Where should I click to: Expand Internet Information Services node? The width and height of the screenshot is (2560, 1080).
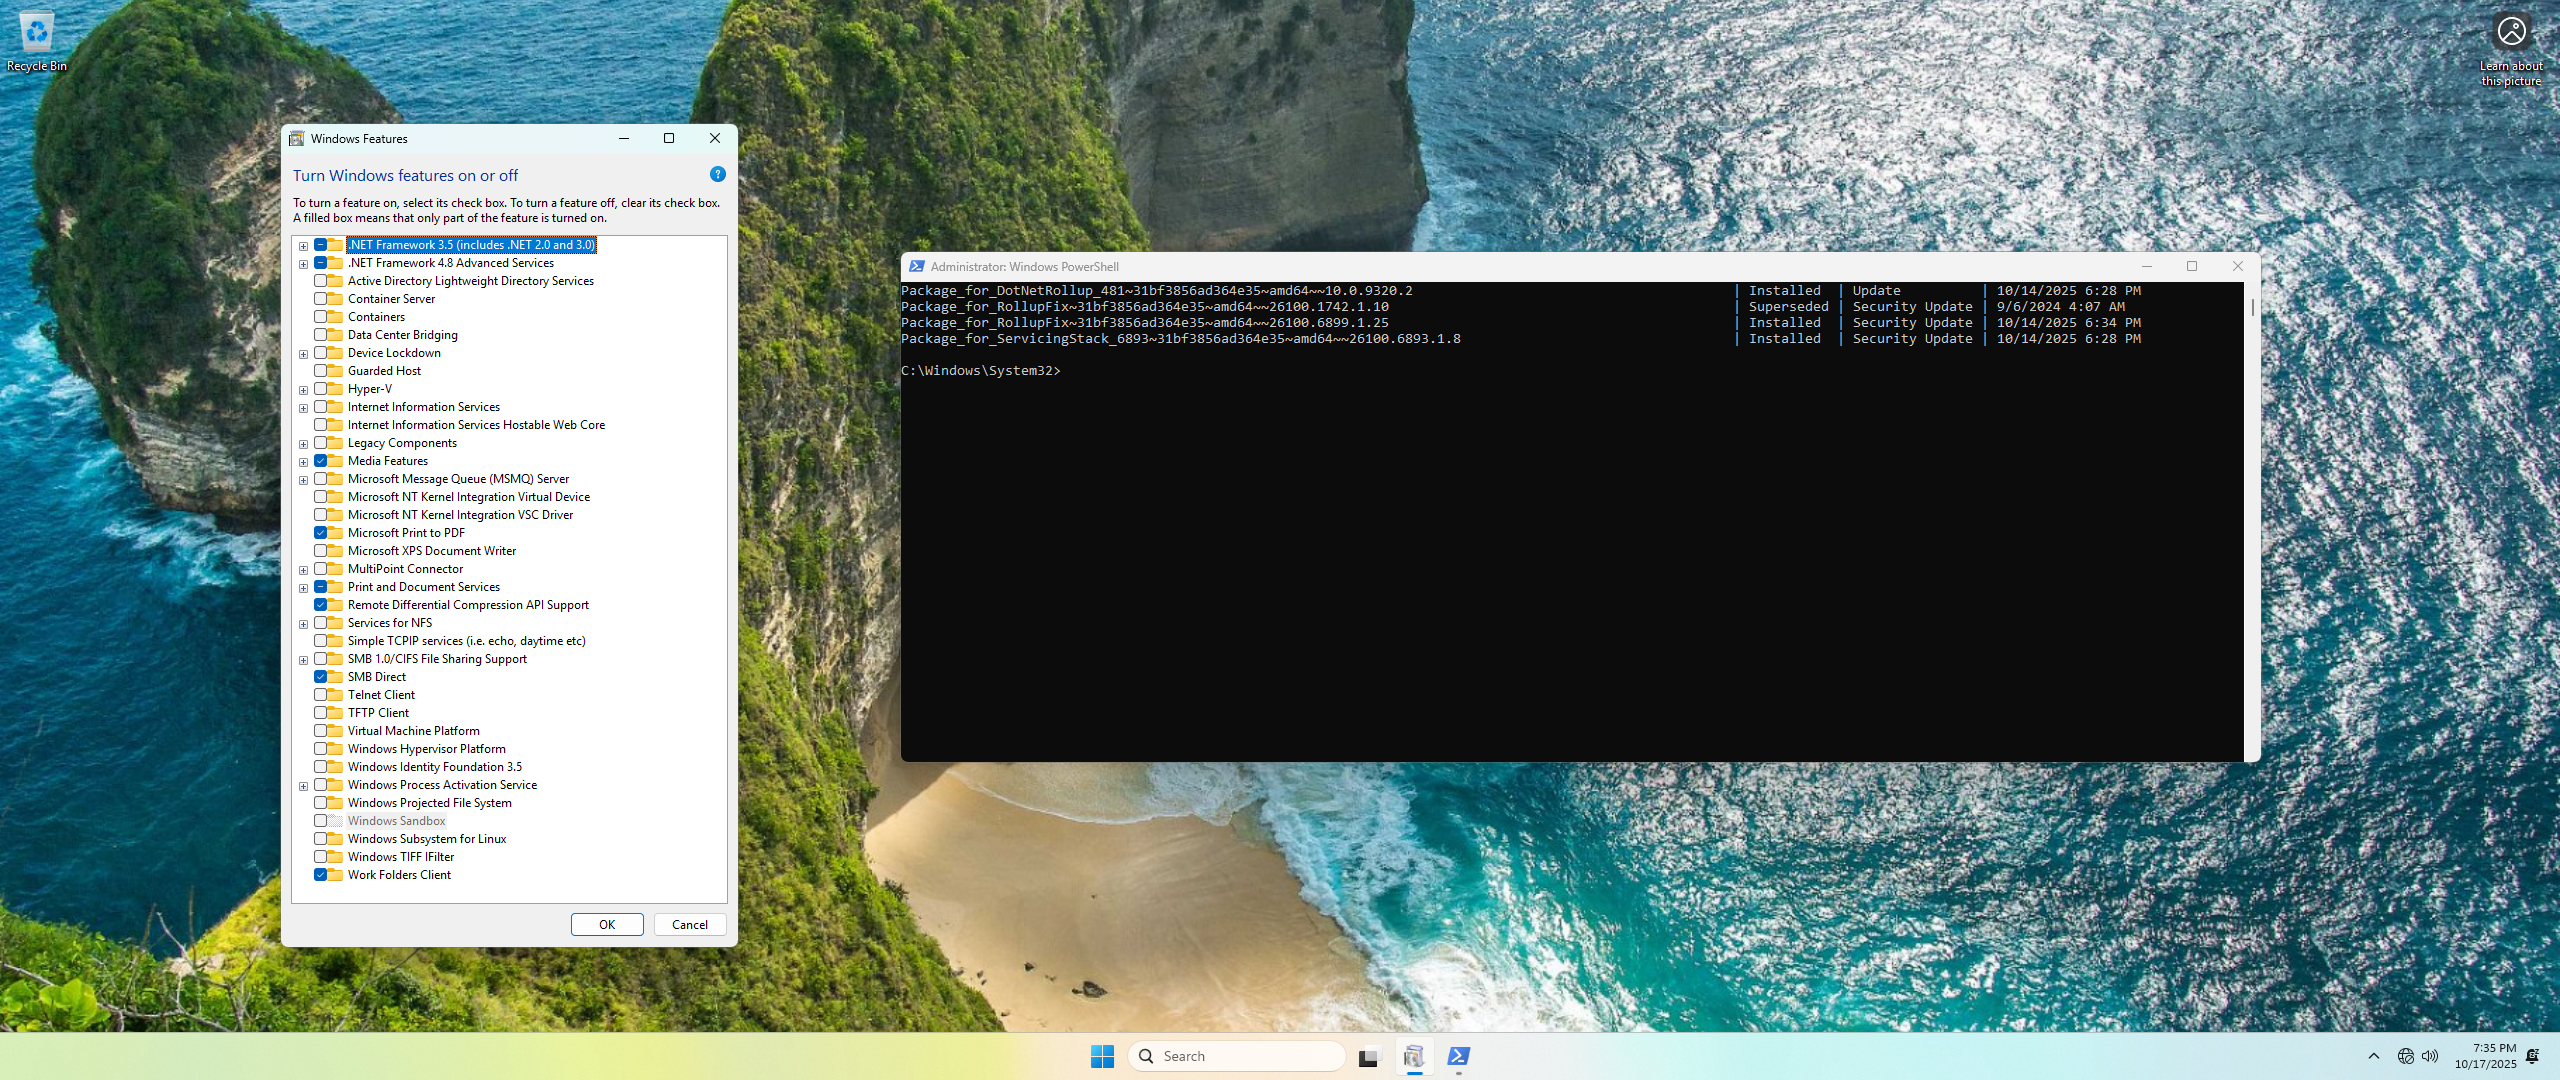303,408
